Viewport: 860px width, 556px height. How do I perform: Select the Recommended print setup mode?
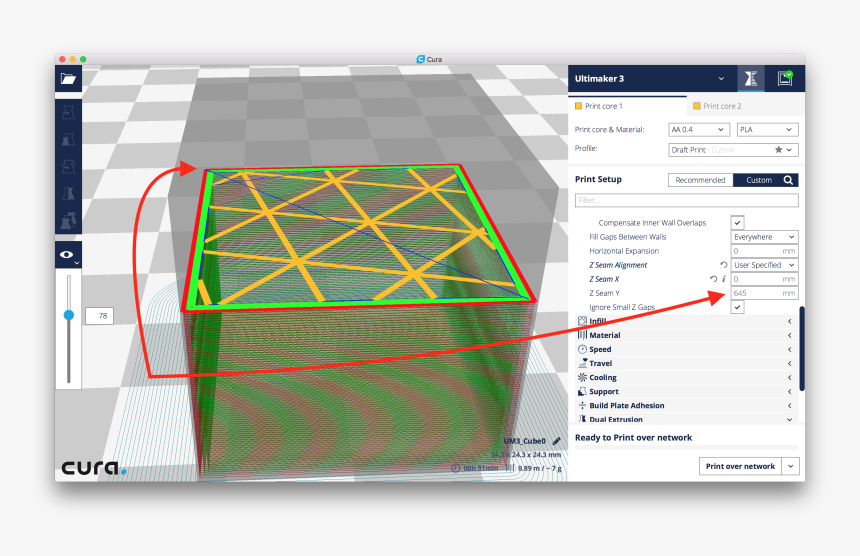tap(700, 180)
